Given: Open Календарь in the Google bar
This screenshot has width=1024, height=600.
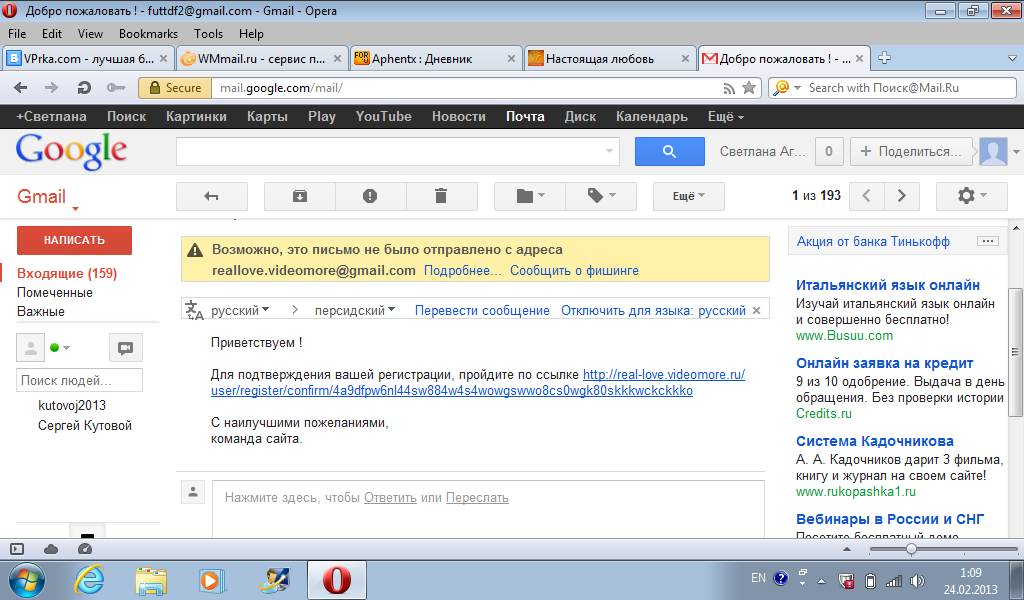Looking at the screenshot, I should (x=652, y=117).
